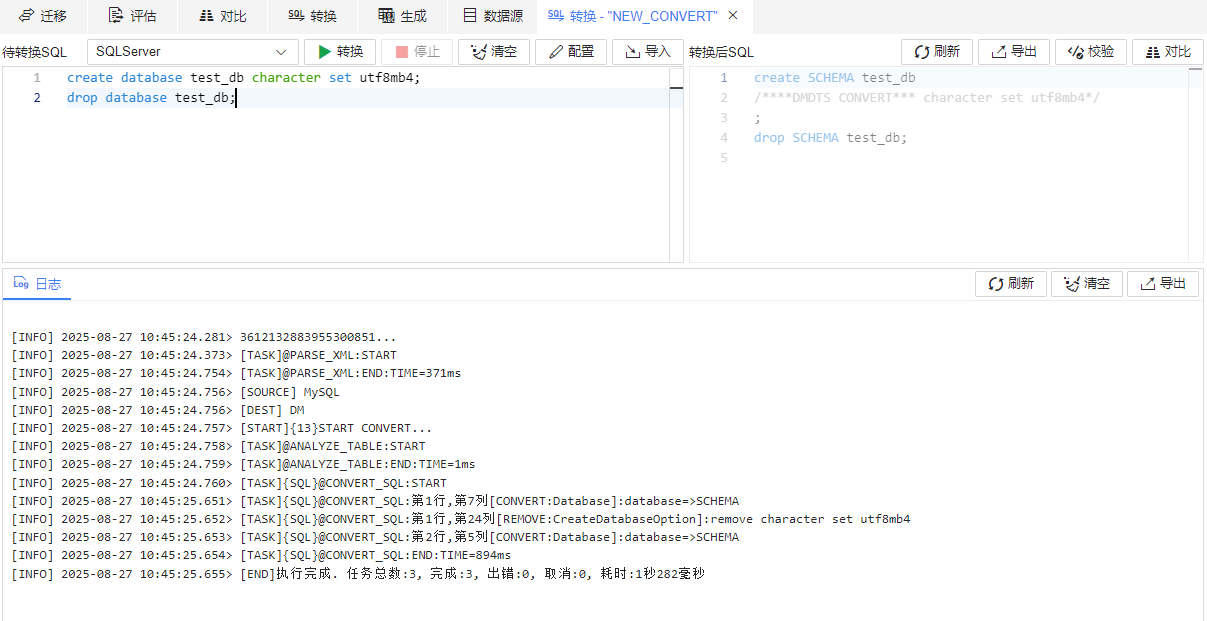
Task: Select the 日志 (Log) tab
Action: coord(37,284)
